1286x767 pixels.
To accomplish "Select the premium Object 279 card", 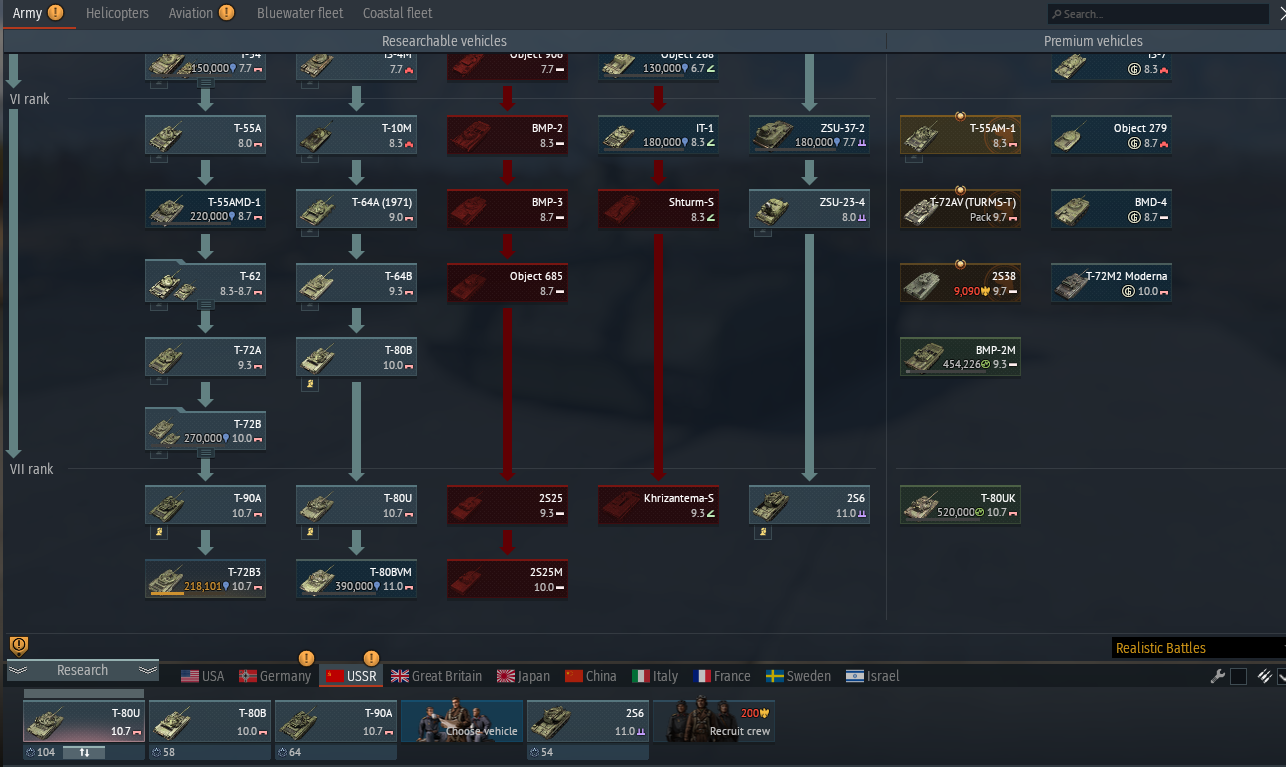I will coord(1112,135).
